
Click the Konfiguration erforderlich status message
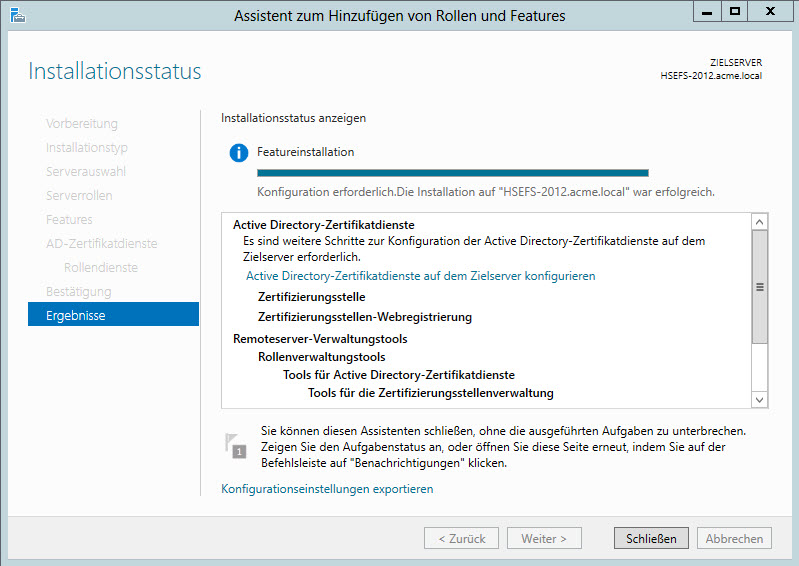point(486,192)
